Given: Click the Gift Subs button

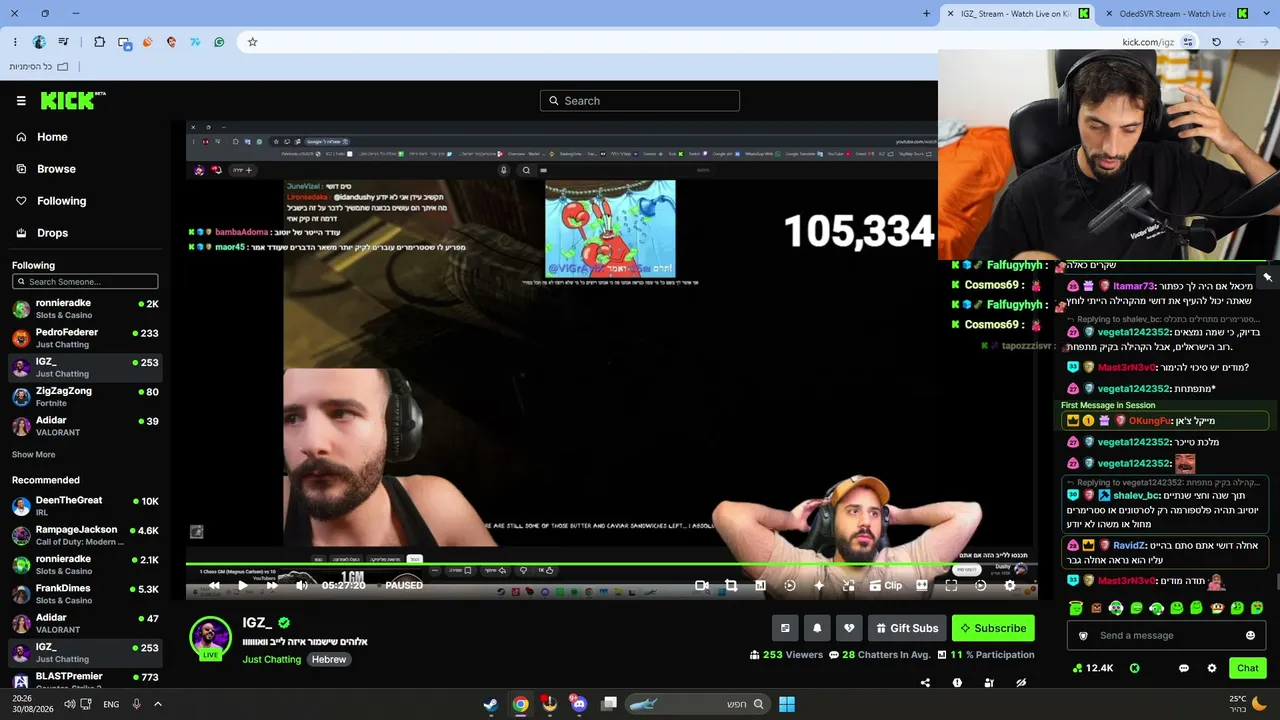Looking at the screenshot, I should pos(907,628).
